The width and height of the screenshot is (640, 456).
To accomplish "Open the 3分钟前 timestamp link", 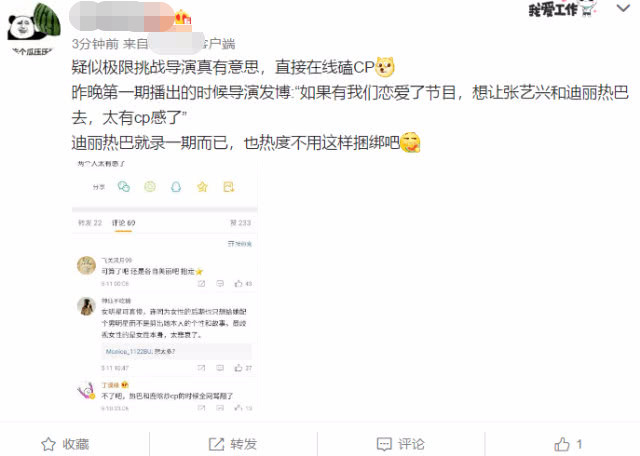I will tap(95, 44).
